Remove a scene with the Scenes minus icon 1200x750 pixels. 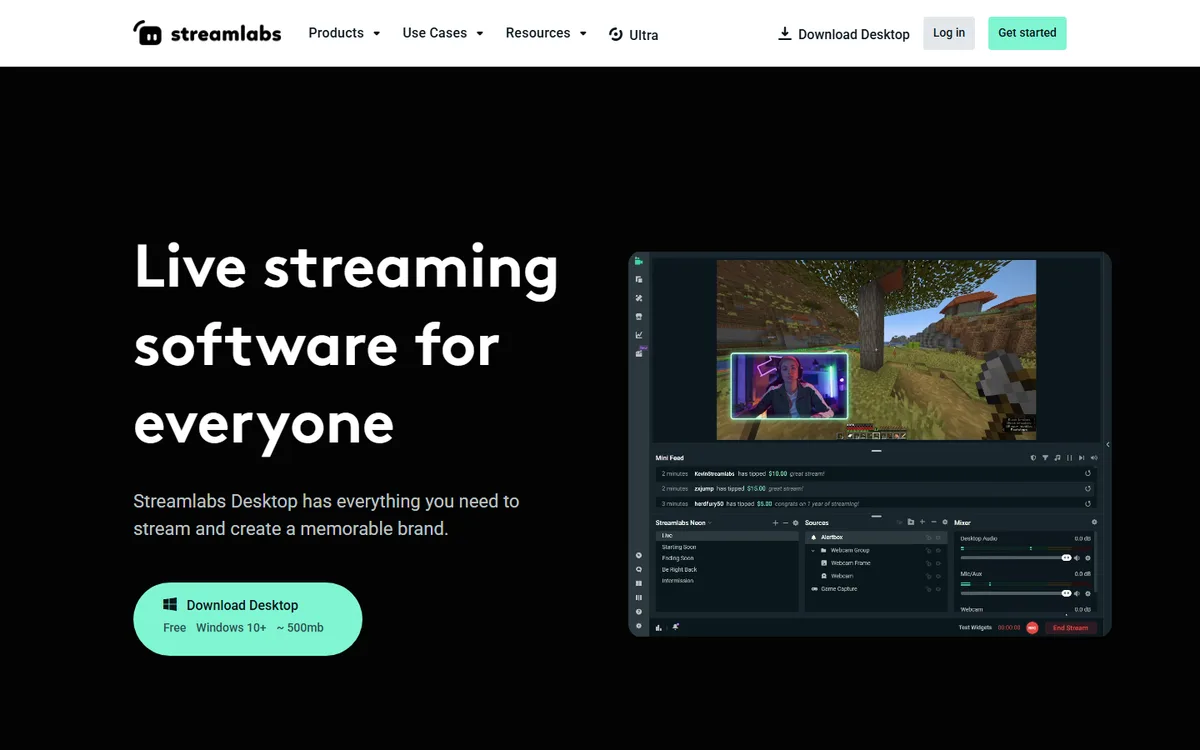pyautogui.click(x=786, y=523)
